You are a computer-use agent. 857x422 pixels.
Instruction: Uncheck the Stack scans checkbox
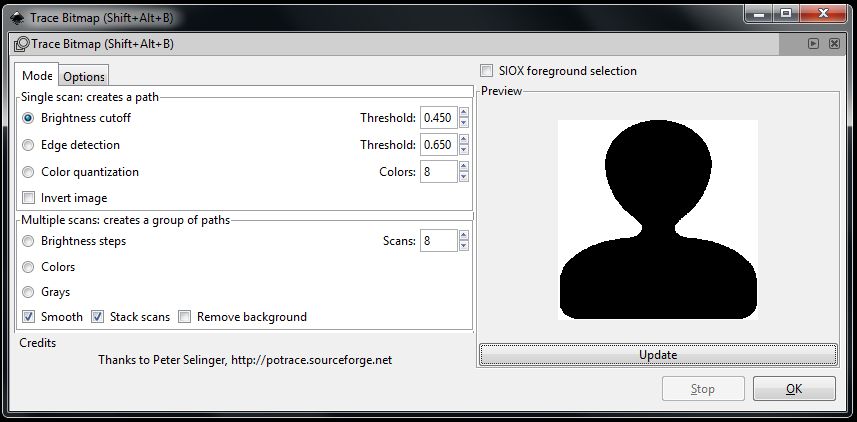coord(97,317)
